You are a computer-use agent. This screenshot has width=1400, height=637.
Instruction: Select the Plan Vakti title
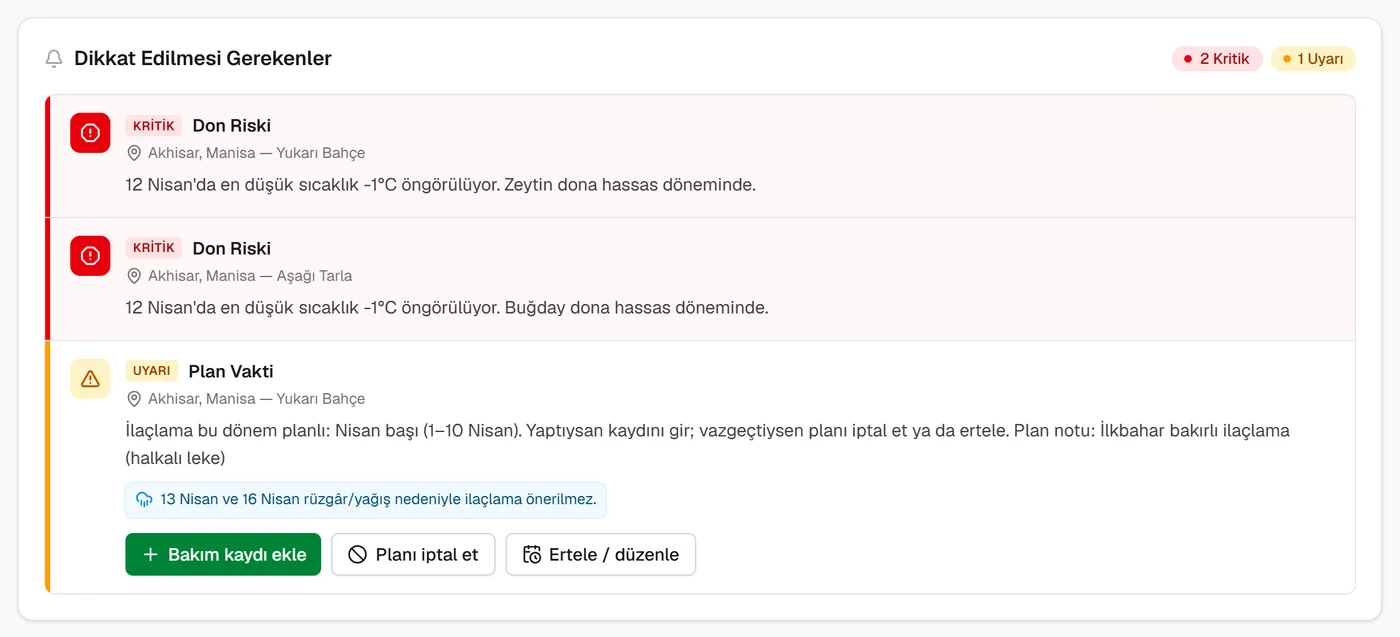click(231, 371)
